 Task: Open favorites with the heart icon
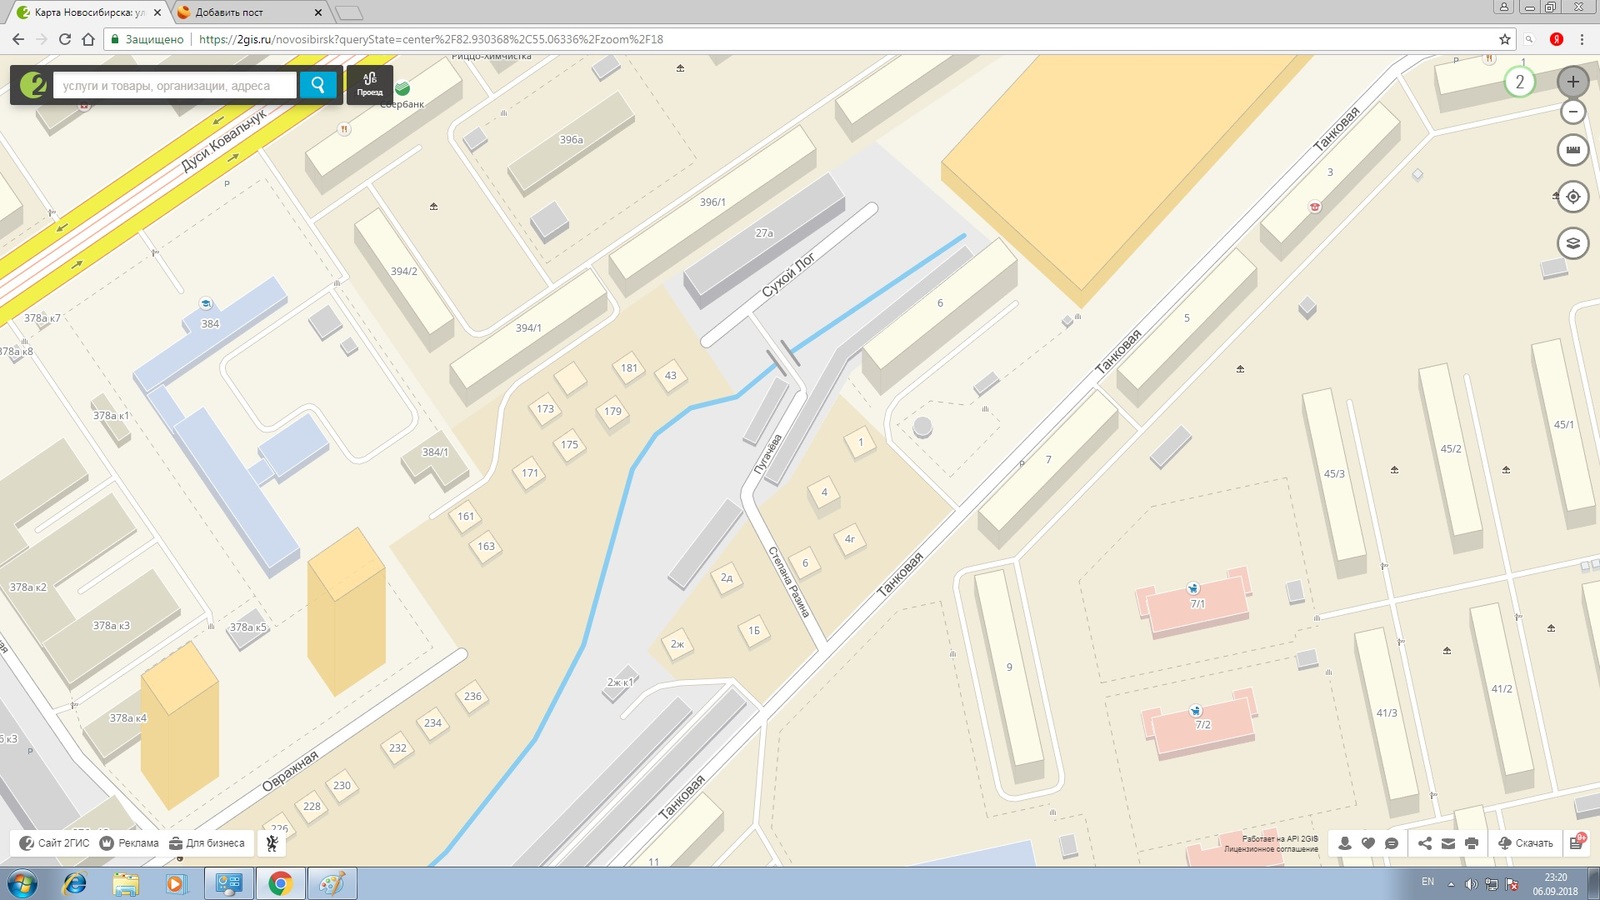click(x=1368, y=843)
